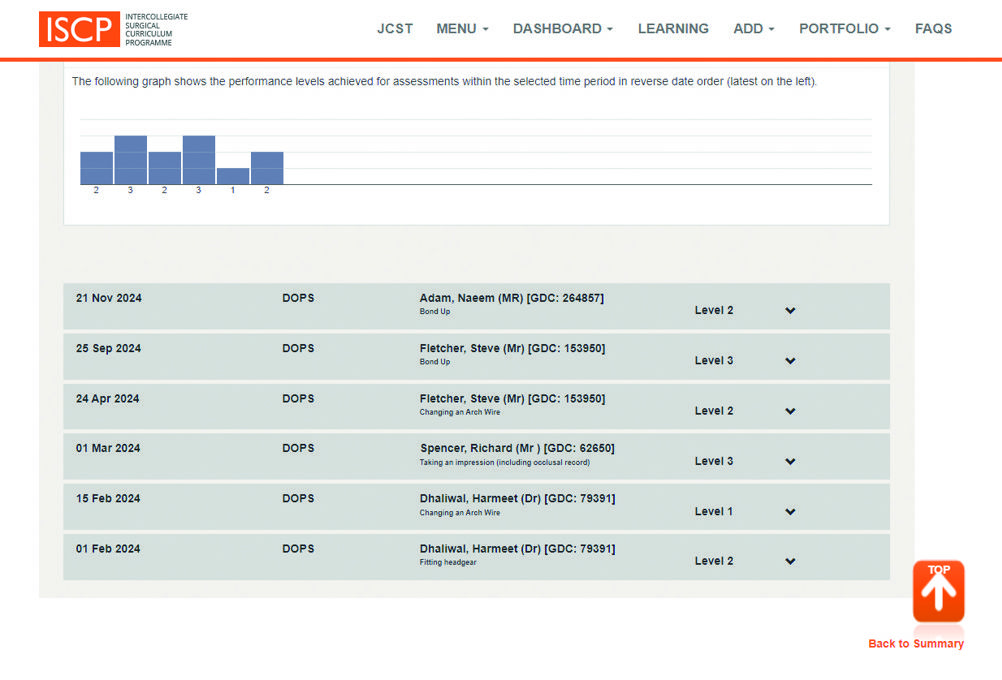Expand the 21 Nov 2024 DOPS row
The height and width of the screenshot is (680, 1002).
click(790, 311)
